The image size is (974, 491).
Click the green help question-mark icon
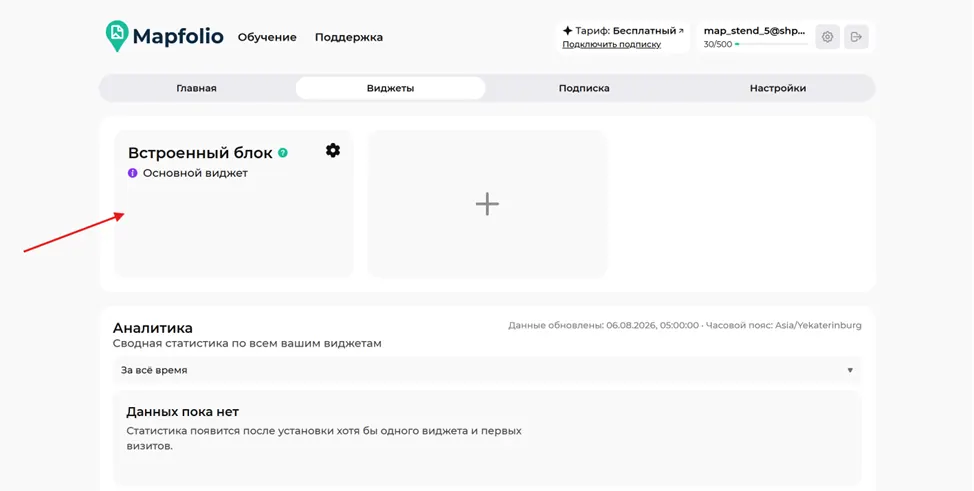click(x=283, y=153)
